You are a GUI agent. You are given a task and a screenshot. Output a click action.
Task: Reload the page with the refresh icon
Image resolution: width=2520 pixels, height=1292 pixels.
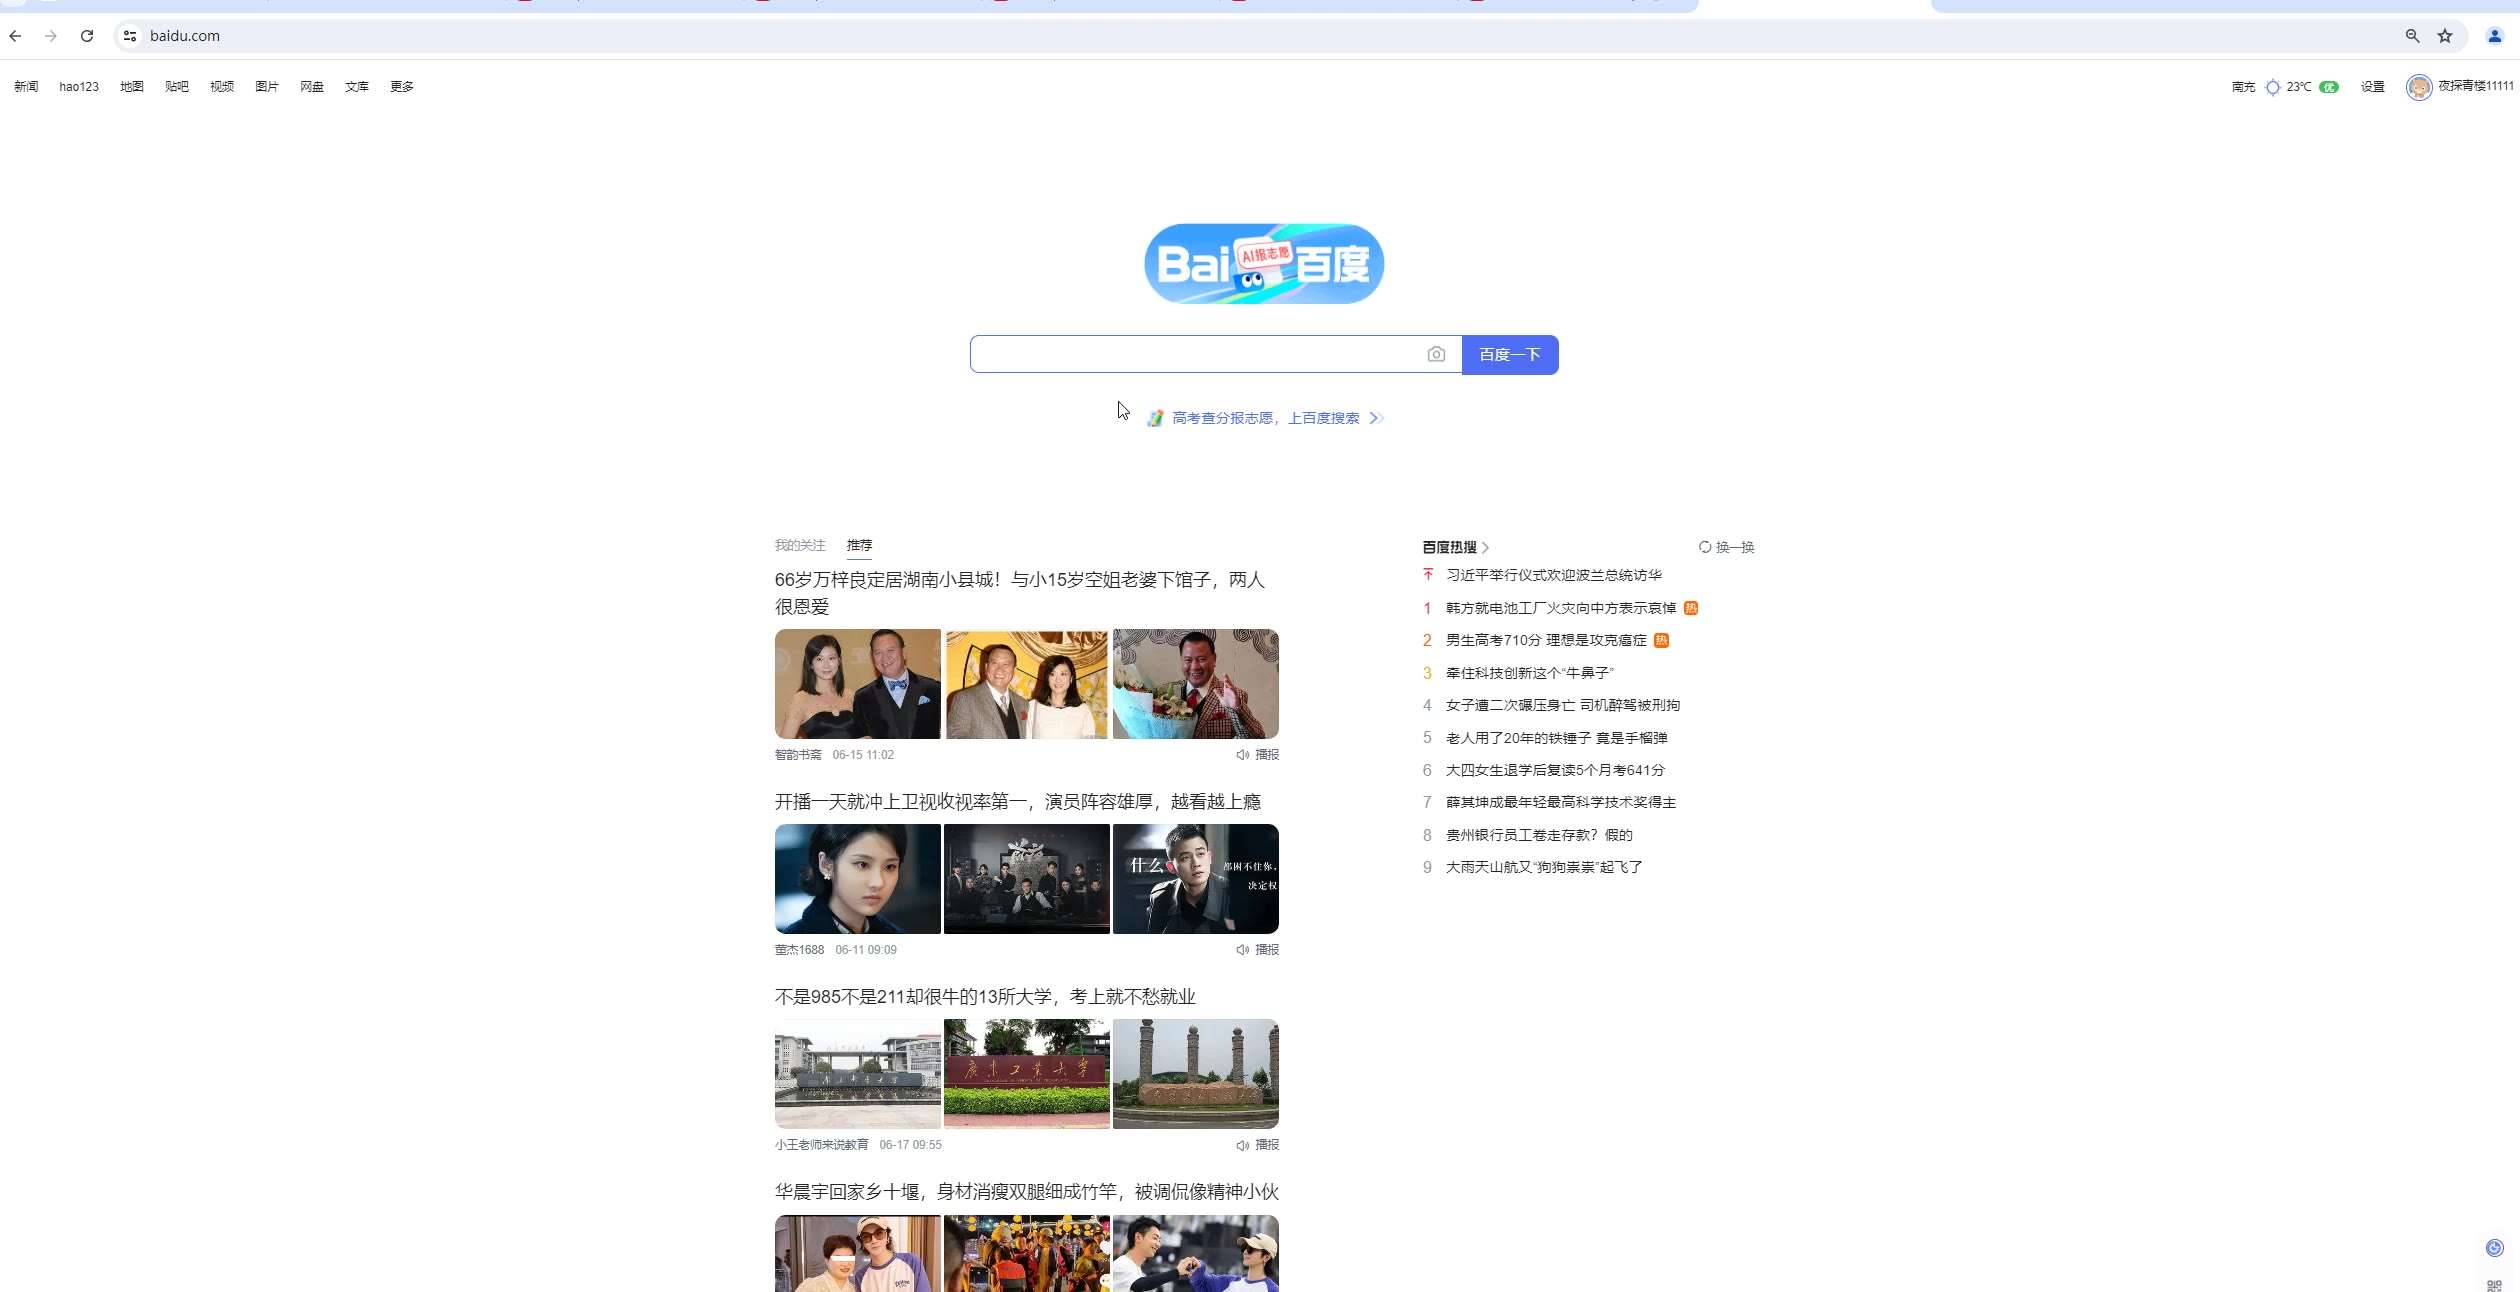pyautogui.click(x=87, y=36)
